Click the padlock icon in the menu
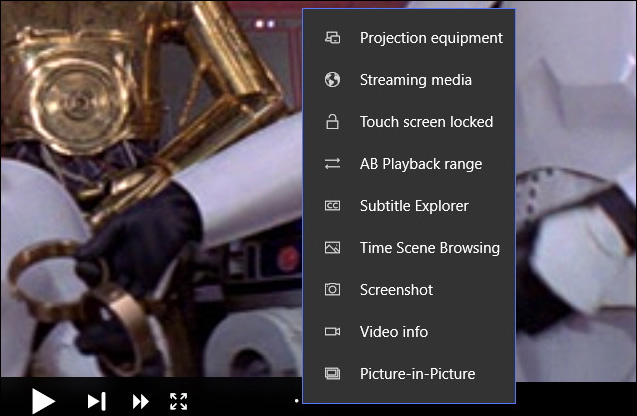Viewport: 637px width, 416px height. (333, 122)
